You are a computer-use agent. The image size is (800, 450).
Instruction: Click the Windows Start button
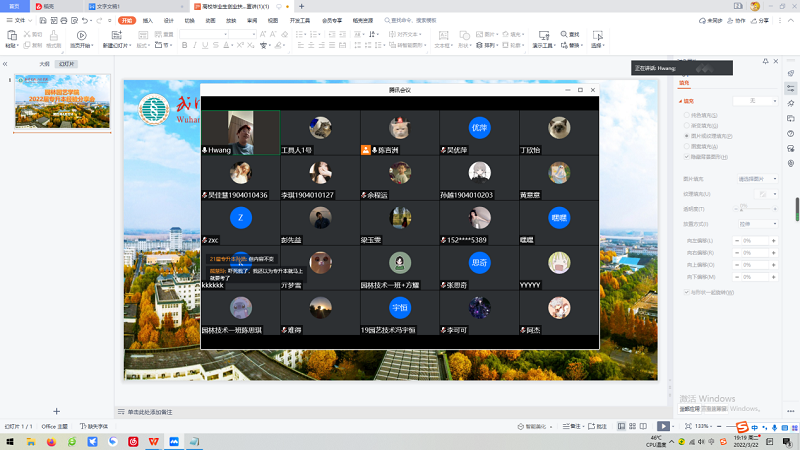(8, 440)
